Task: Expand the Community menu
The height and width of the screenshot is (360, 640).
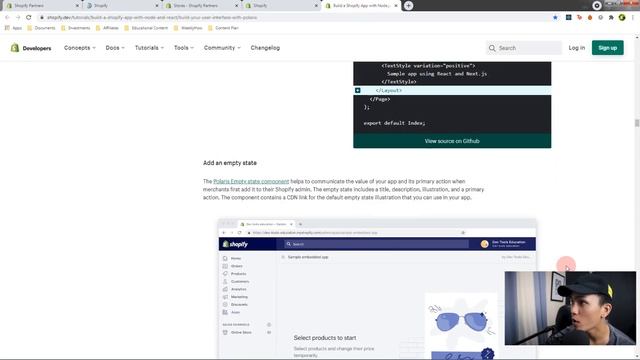Action: (x=222, y=48)
